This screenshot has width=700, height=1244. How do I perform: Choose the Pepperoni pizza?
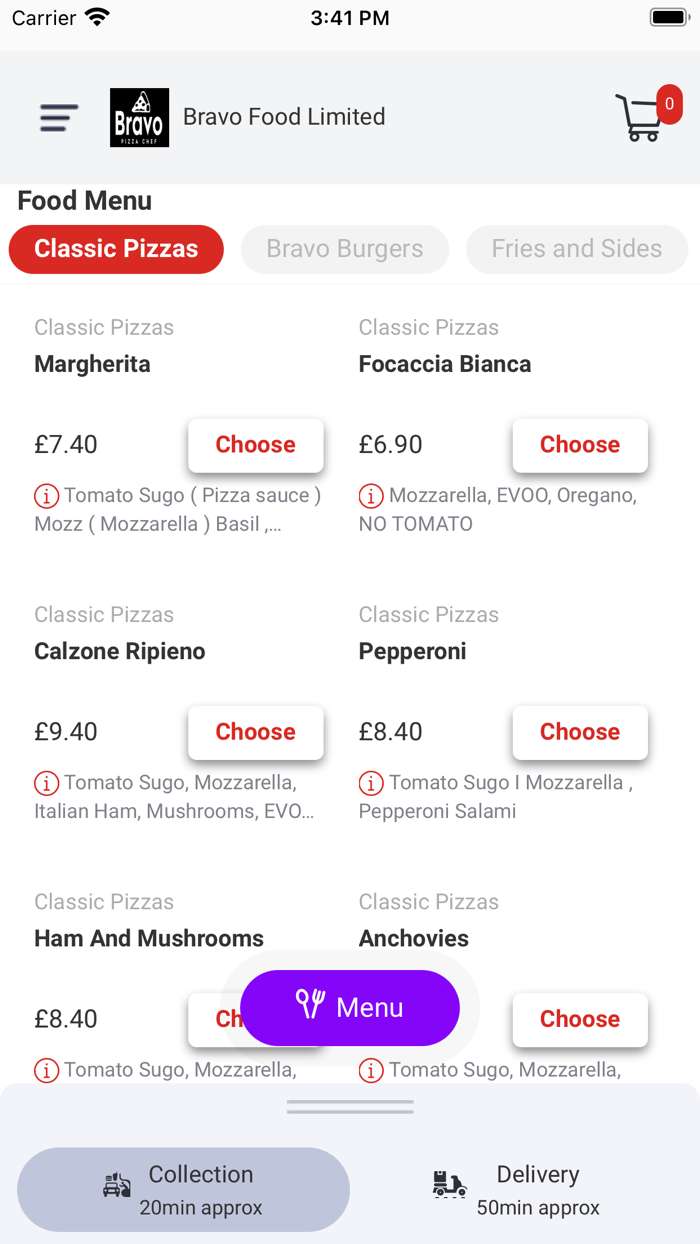pos(580,732)
